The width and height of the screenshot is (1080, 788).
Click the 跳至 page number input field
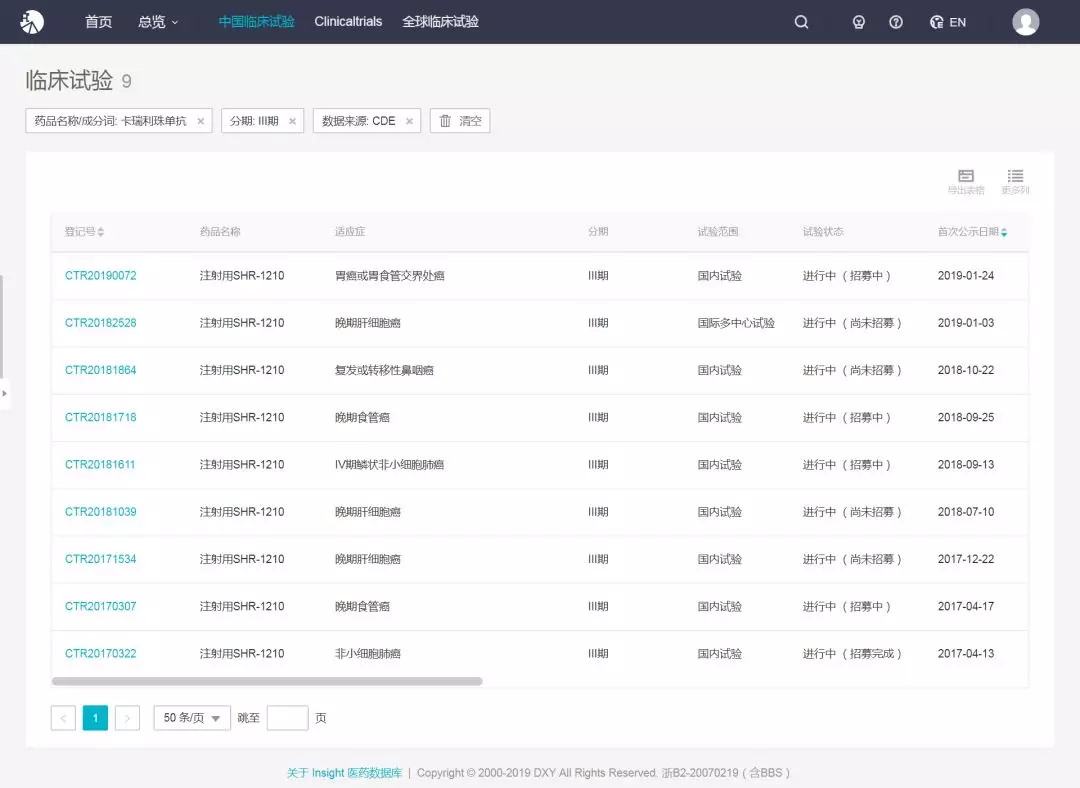[287, 718]
